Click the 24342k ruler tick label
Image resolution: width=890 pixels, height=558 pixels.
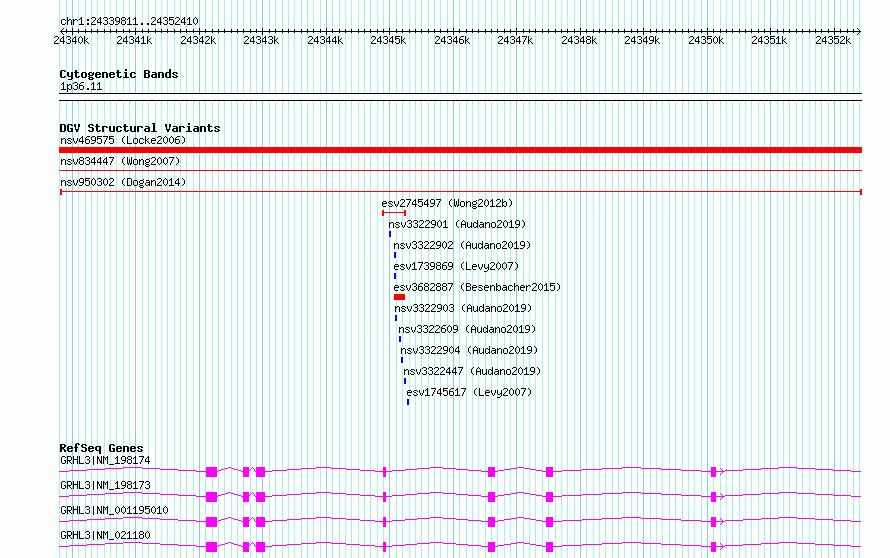pos(198,40)
